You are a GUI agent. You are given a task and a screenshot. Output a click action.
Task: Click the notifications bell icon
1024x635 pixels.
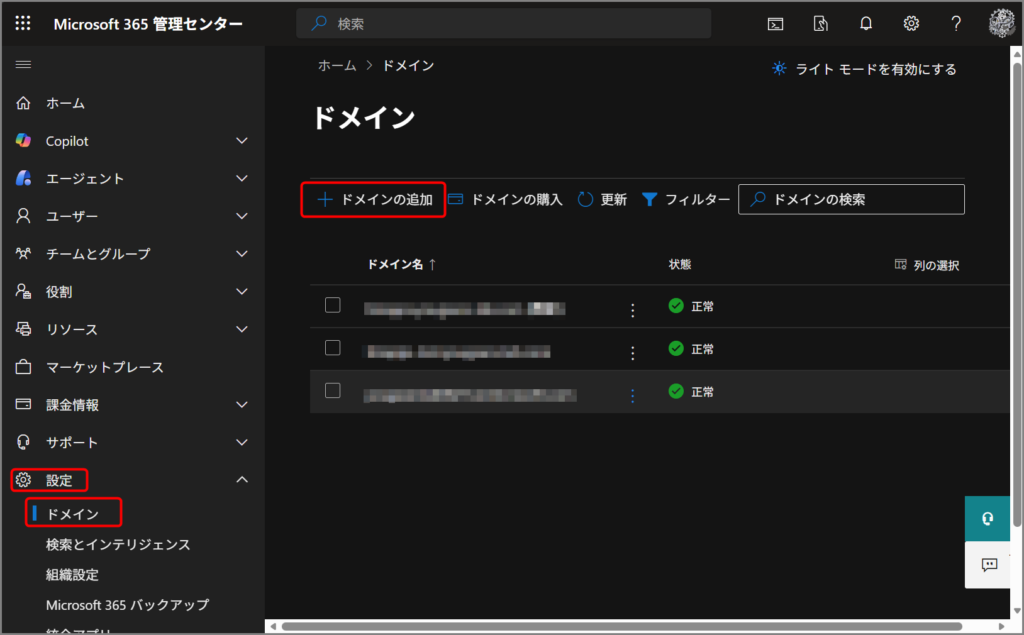(x=866, y=23)
